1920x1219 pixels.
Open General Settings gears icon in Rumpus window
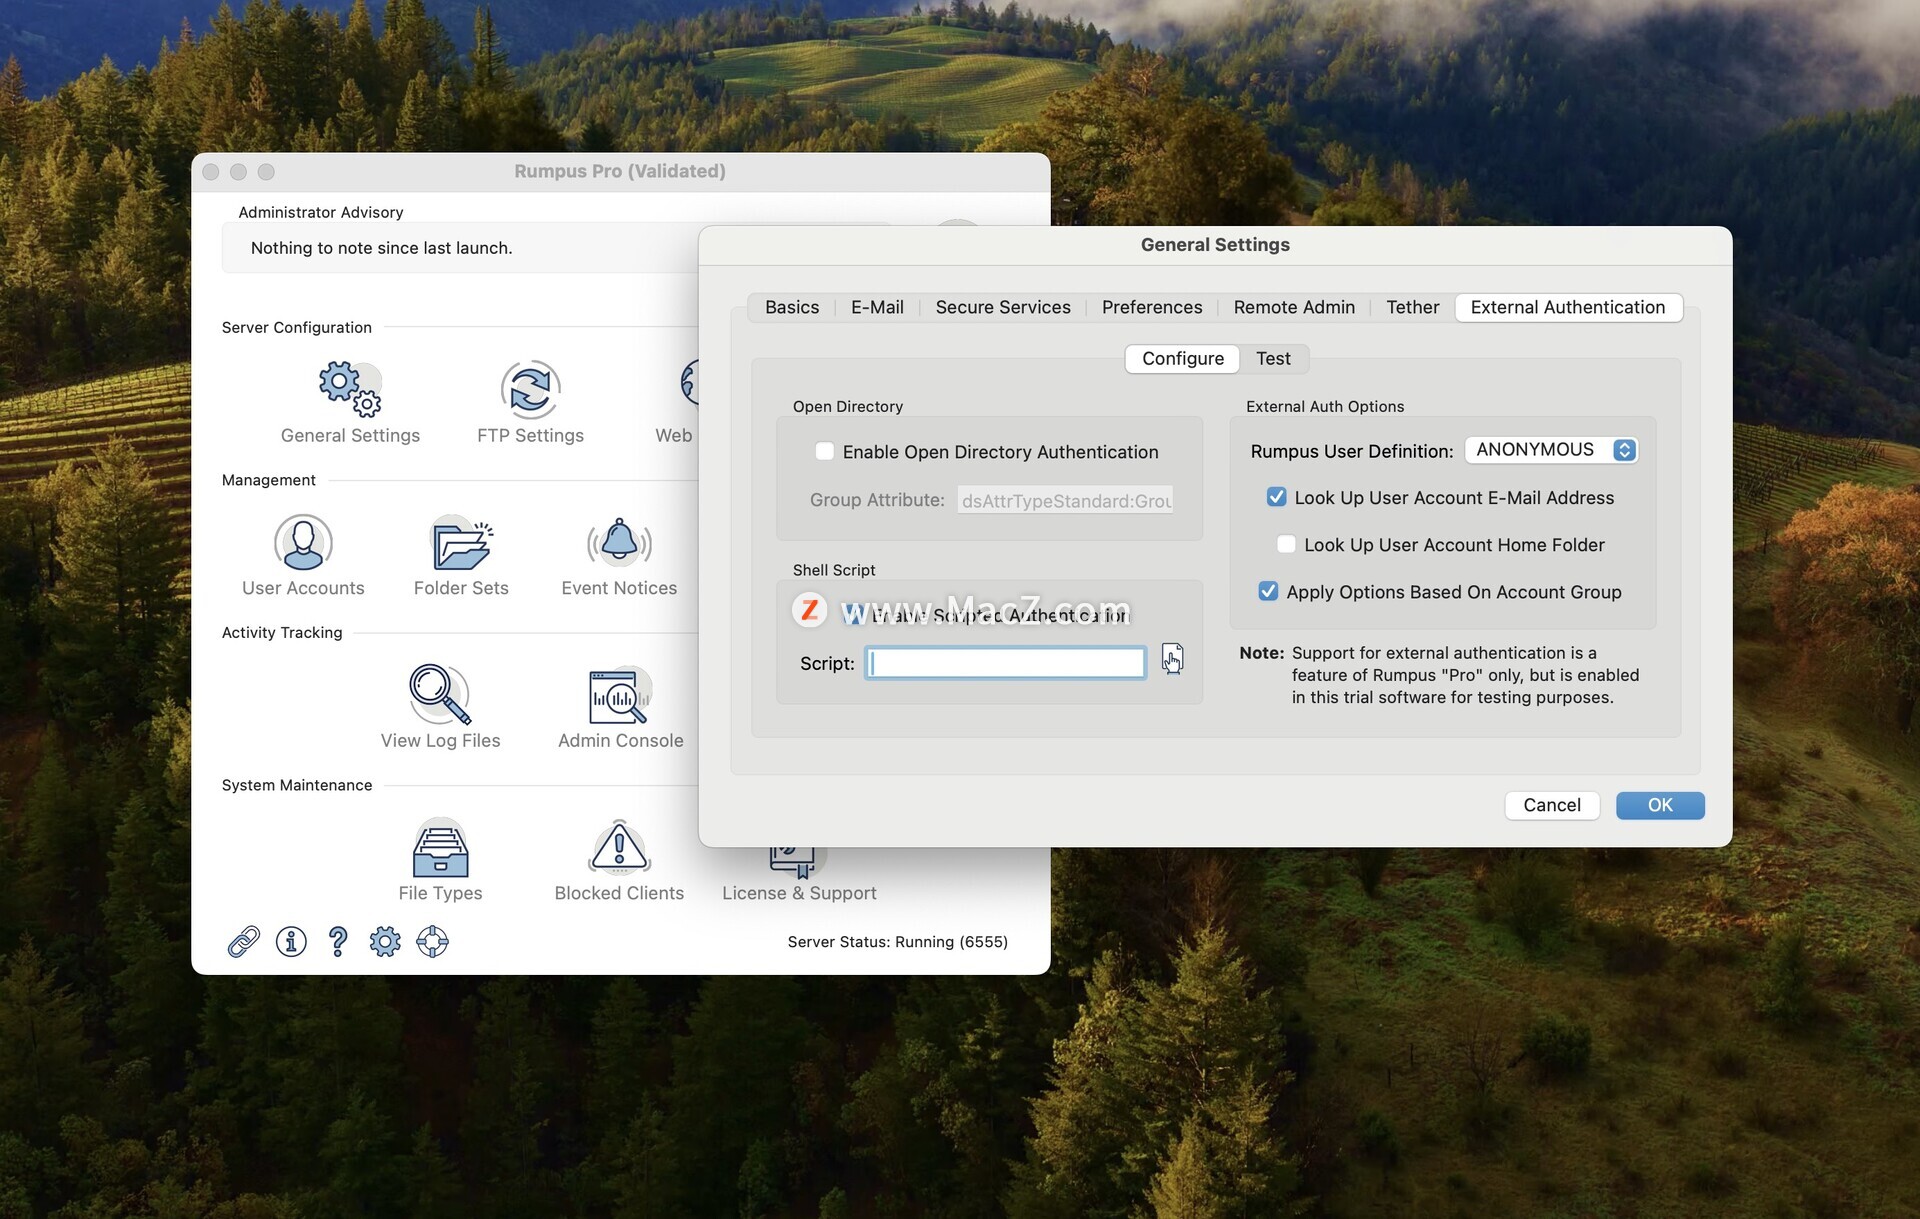pos(350,389)
